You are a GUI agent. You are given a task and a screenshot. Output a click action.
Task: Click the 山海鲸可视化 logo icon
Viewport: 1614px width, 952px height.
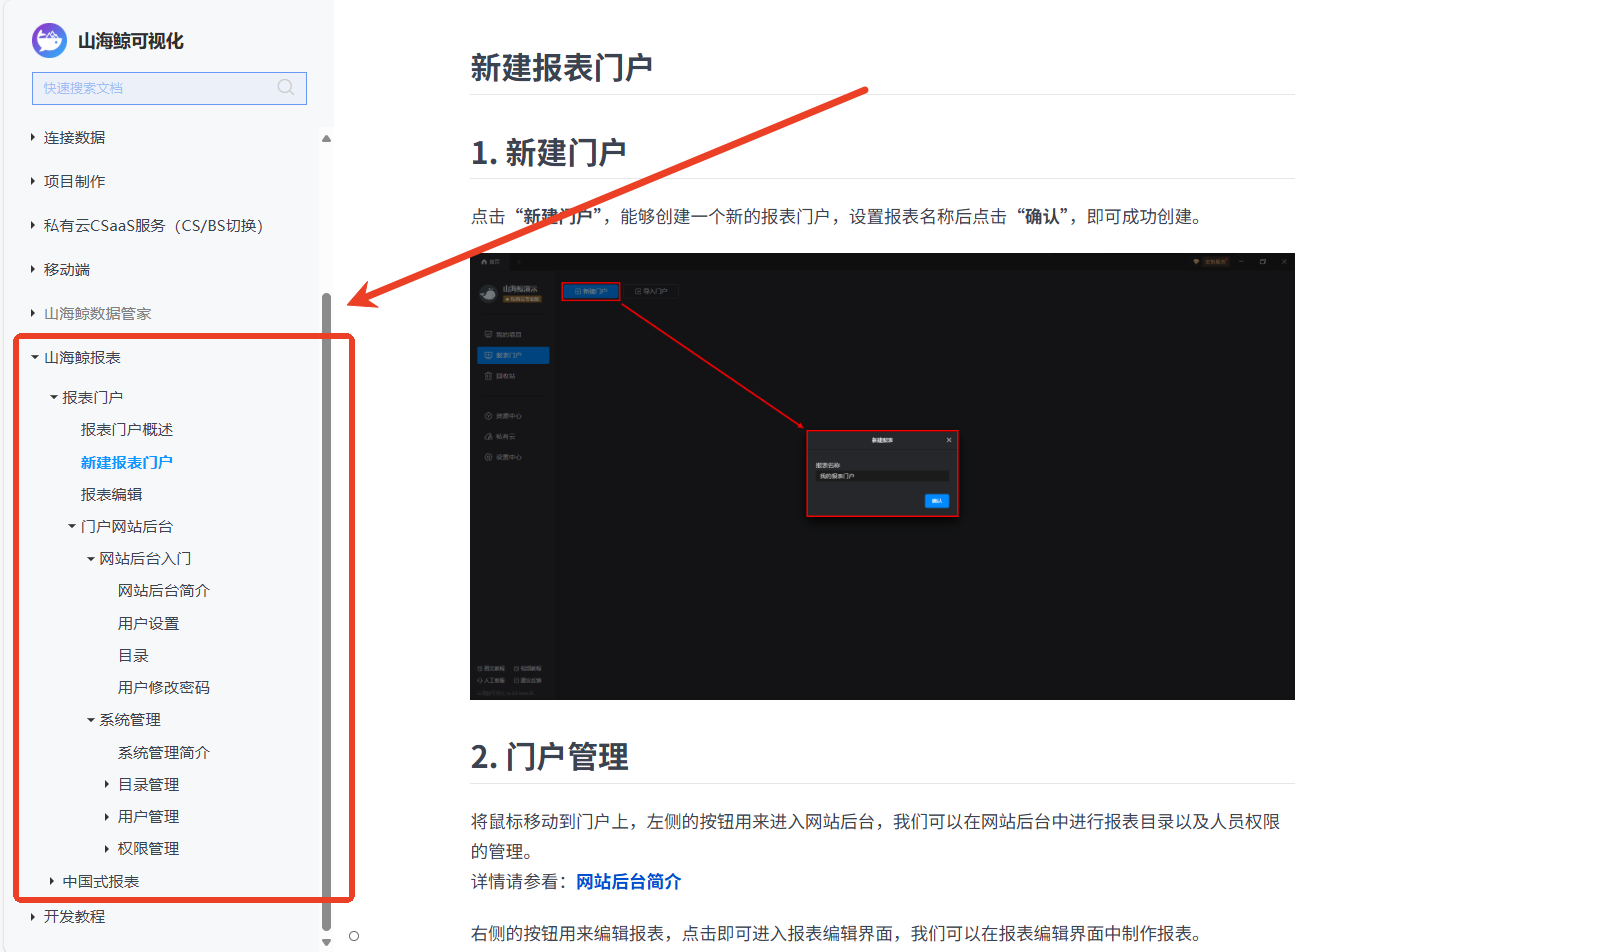49,41
